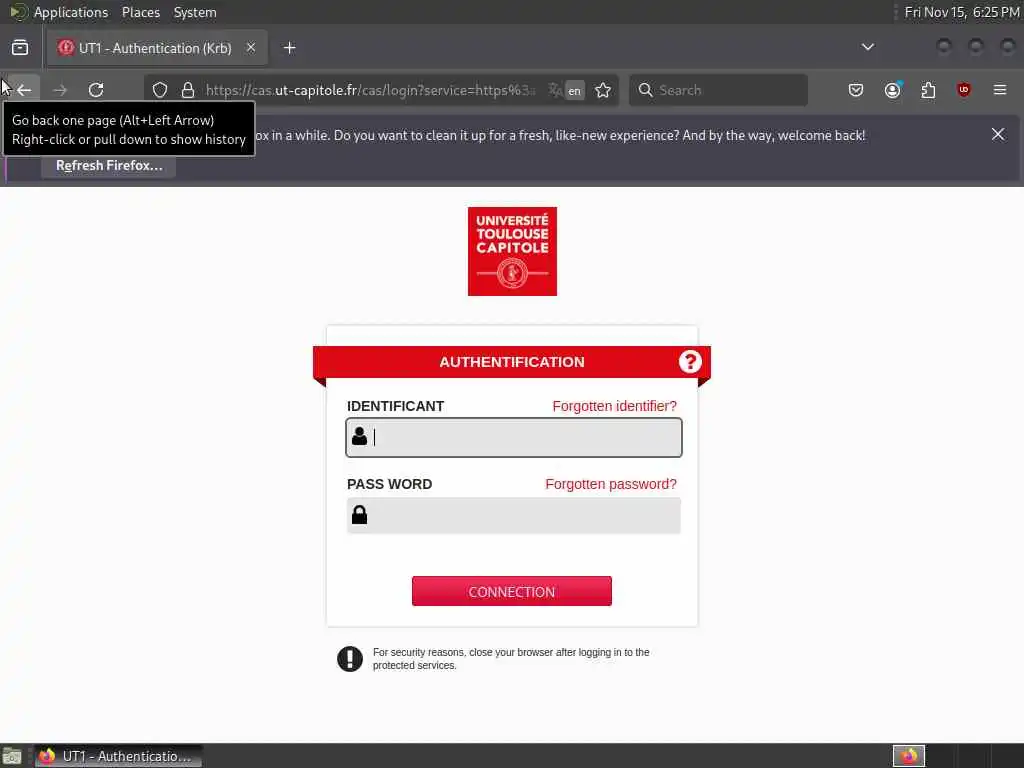Expand the list all tabs chevron
This screenshot has width=1024, height=768.
click(x=868, y=47)
